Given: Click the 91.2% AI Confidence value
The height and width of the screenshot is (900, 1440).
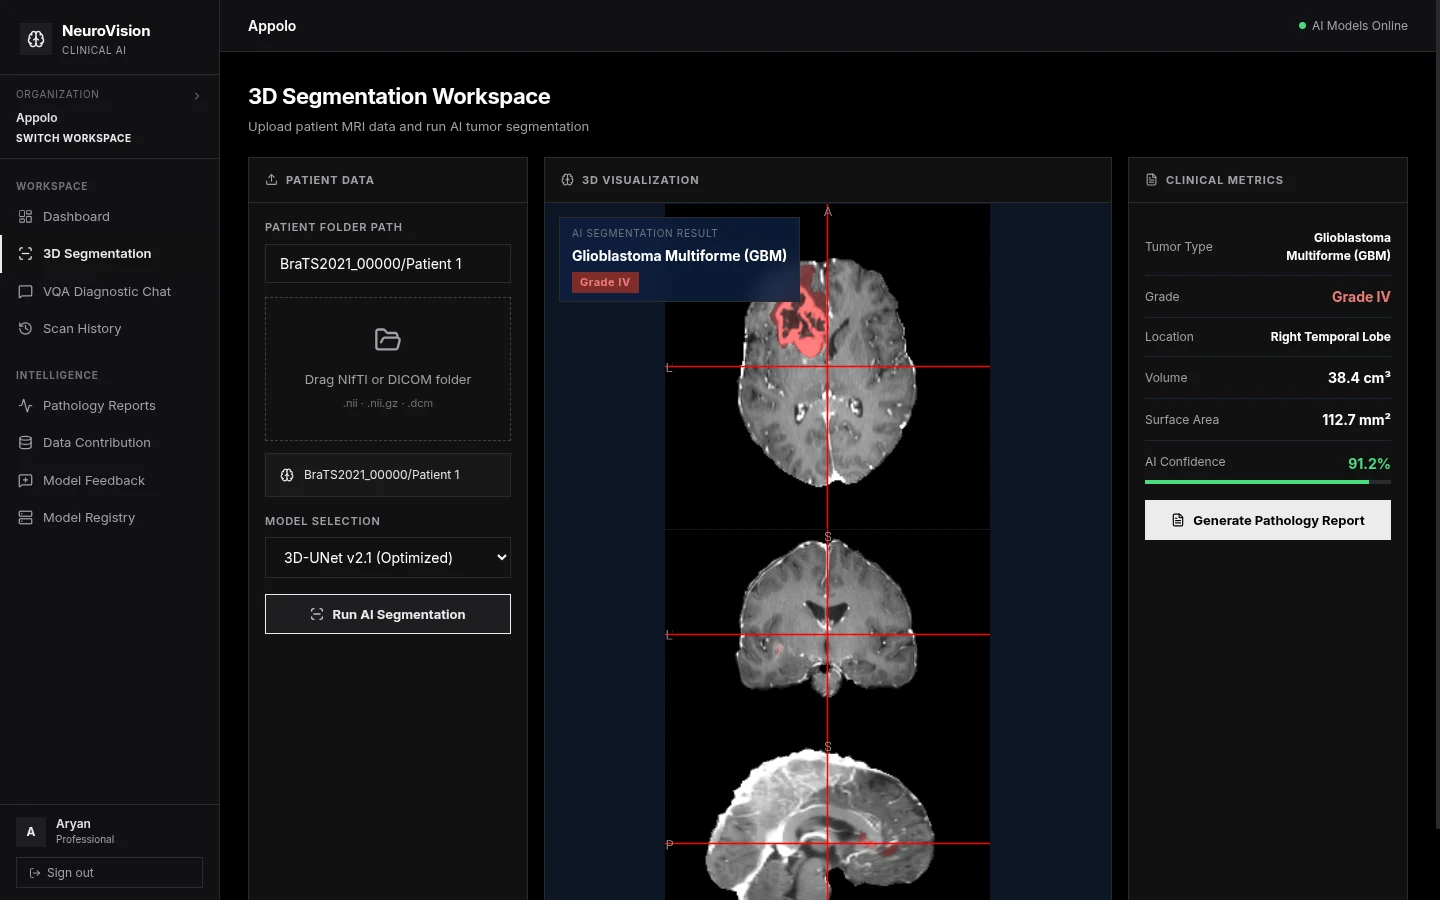Looking at the screenshot, I should point(1369,464).
